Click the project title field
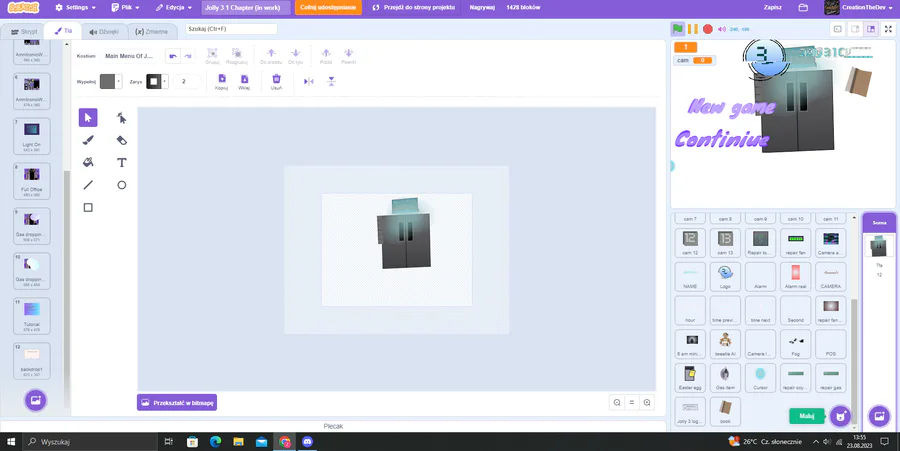 click(247, 7)
